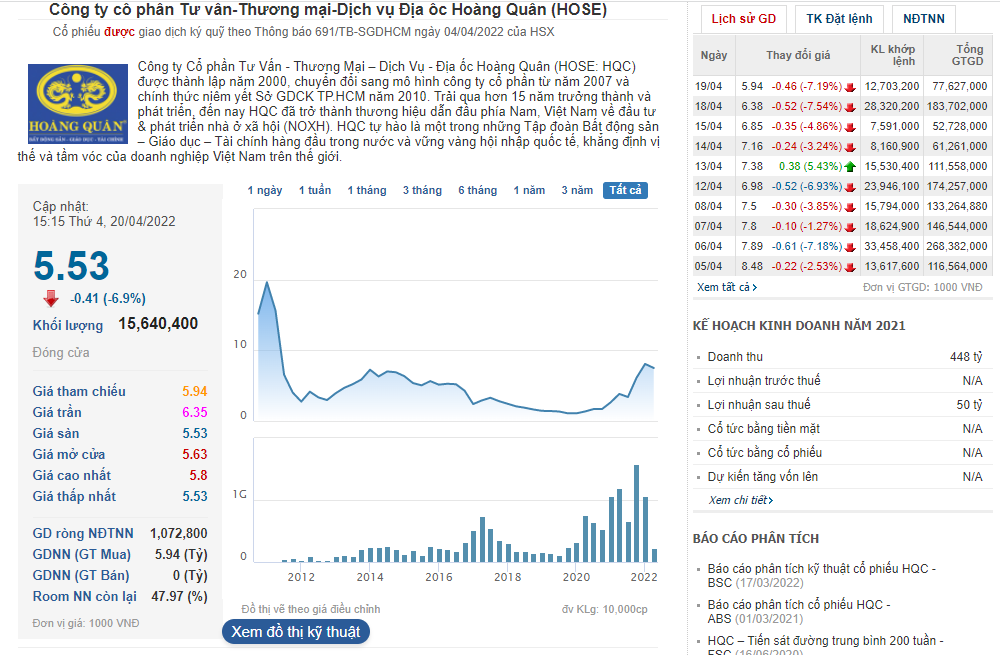Select the '1 tuần' chart range
This screenshot has width=1000, height=655.
pyautogui.click(x=315, y=190)
